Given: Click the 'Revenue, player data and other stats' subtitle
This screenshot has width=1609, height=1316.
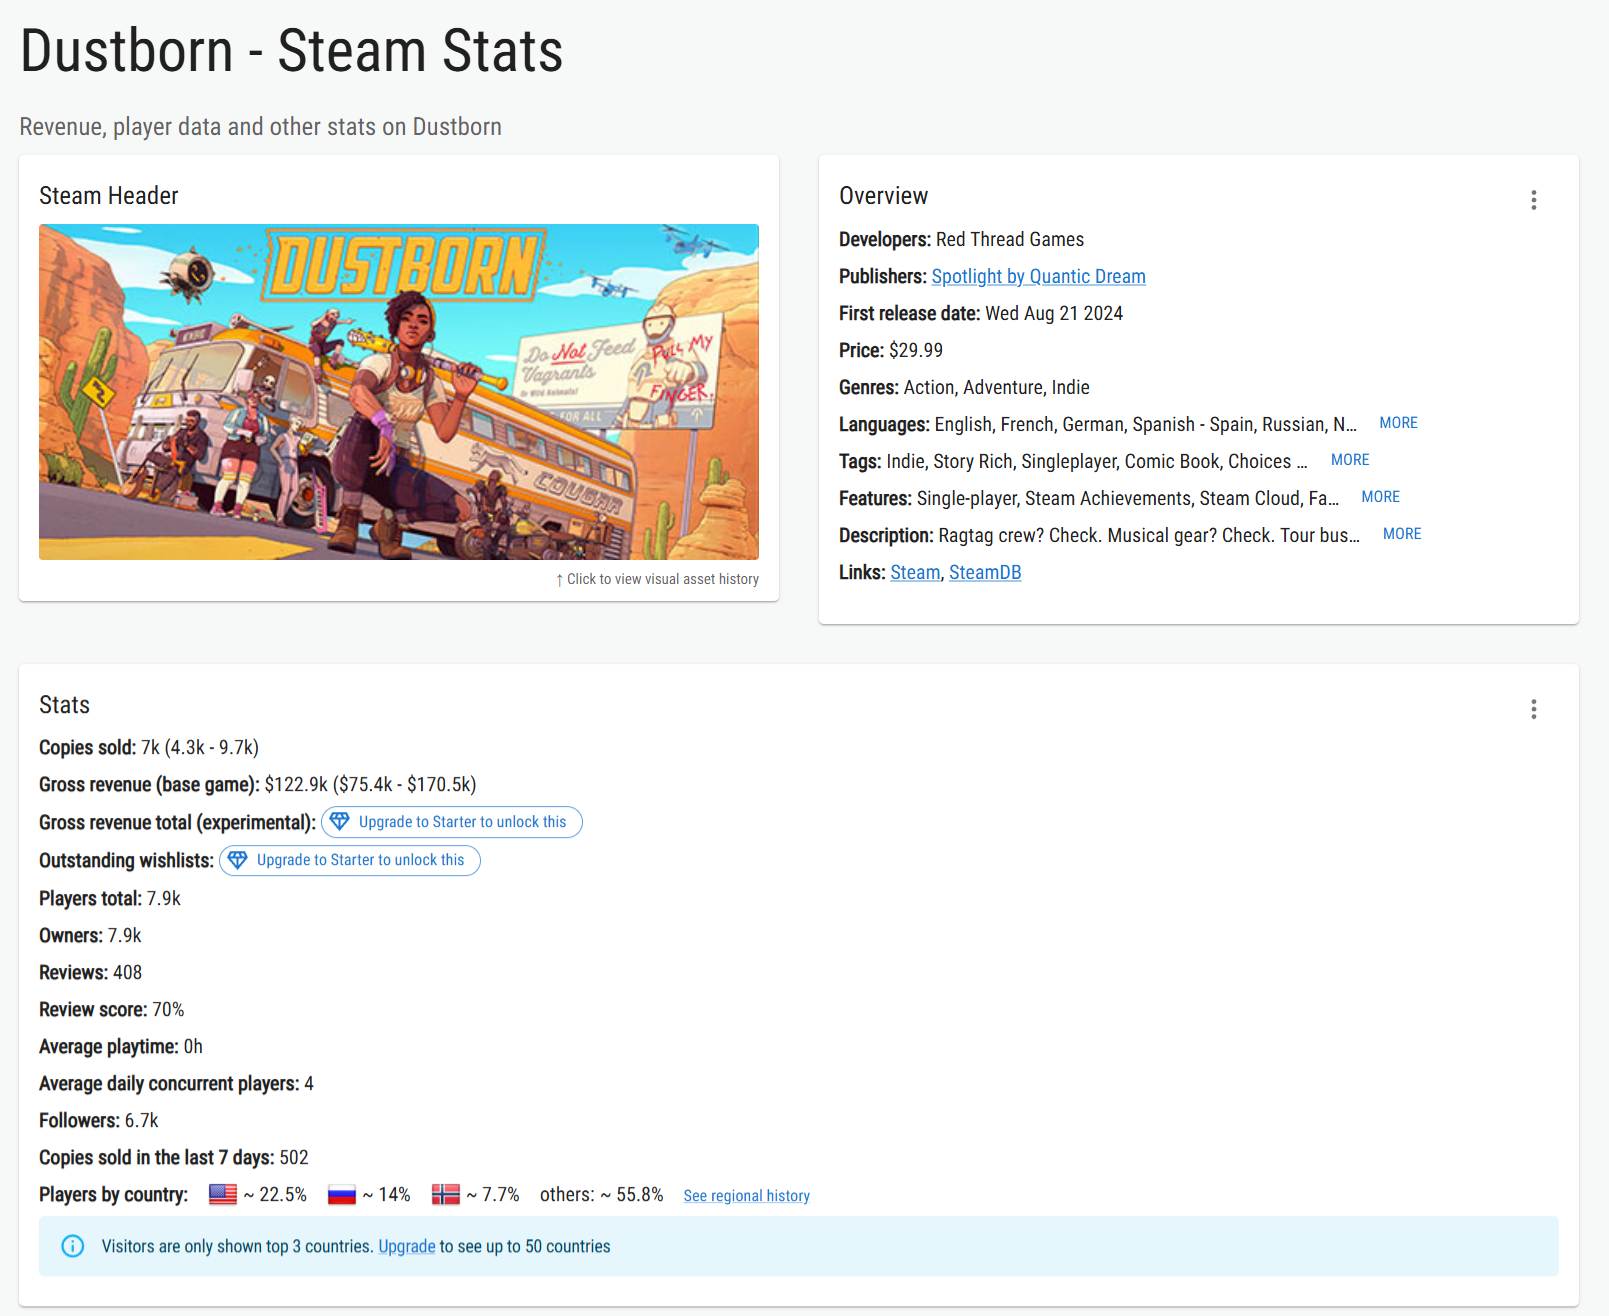Looking at the screenshot, I should (x=260, y=127).
